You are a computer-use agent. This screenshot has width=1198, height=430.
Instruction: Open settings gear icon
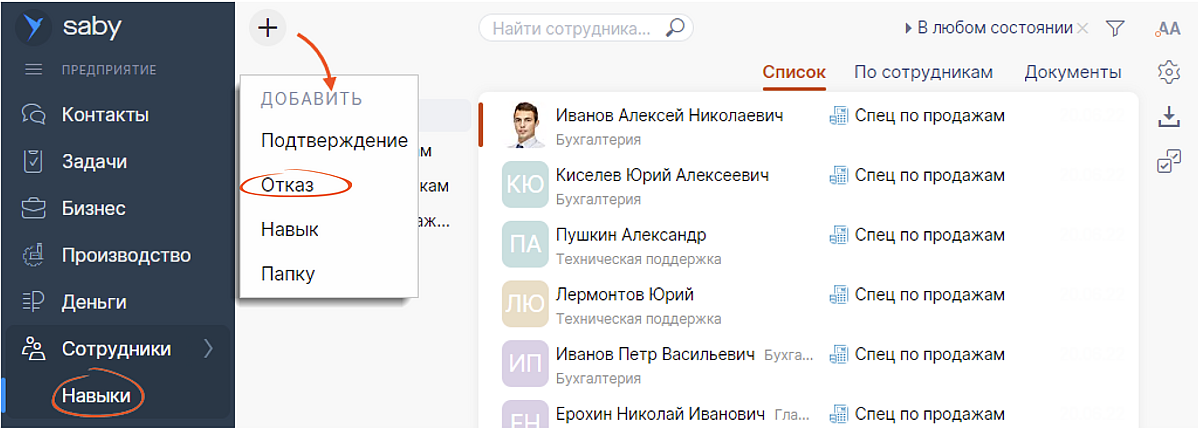[x=1167, y=71]
